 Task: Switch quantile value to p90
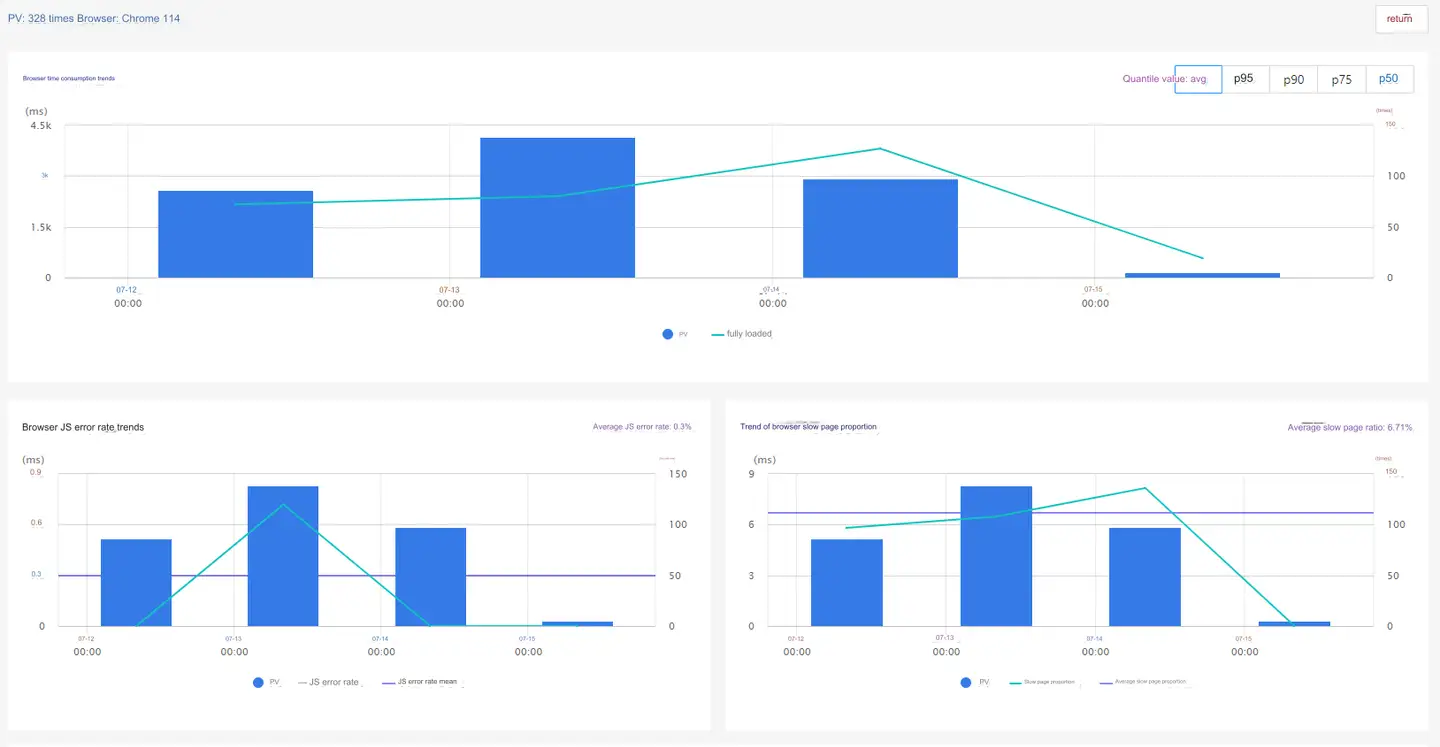[x=1294, y=79]
